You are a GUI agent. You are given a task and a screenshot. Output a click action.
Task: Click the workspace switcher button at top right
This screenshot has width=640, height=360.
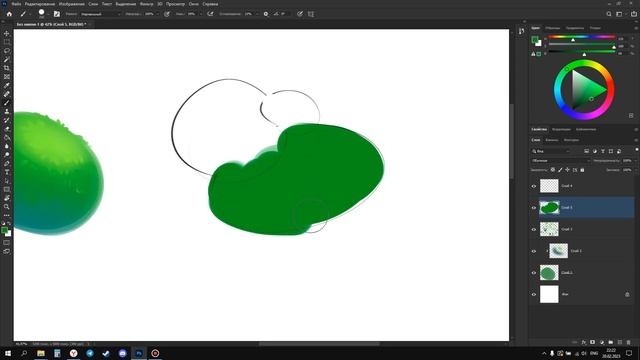[620, 14]
